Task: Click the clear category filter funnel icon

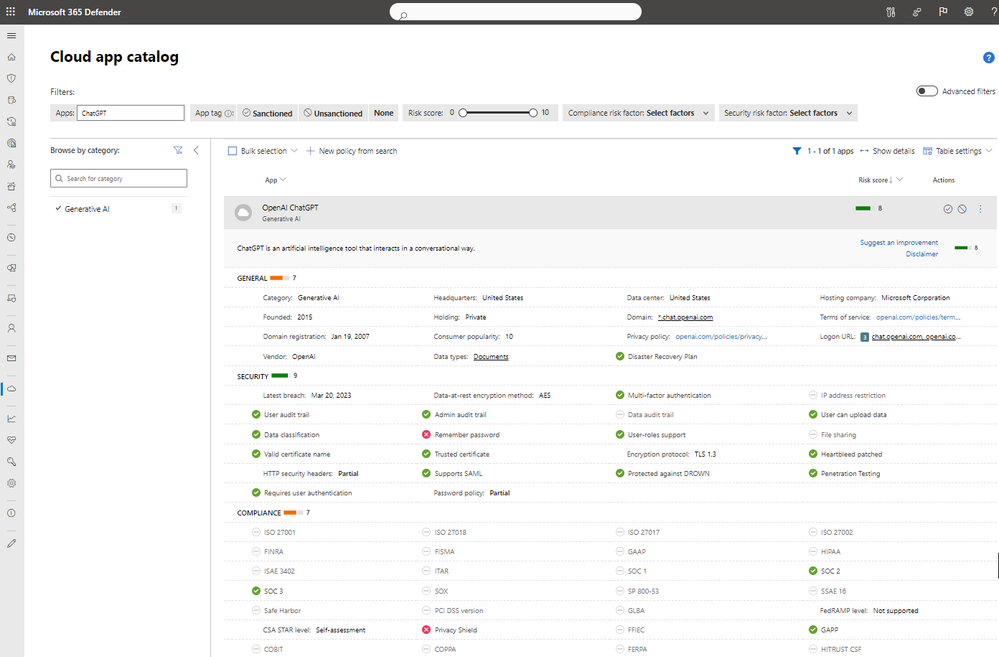Action: tap(178, 150)
